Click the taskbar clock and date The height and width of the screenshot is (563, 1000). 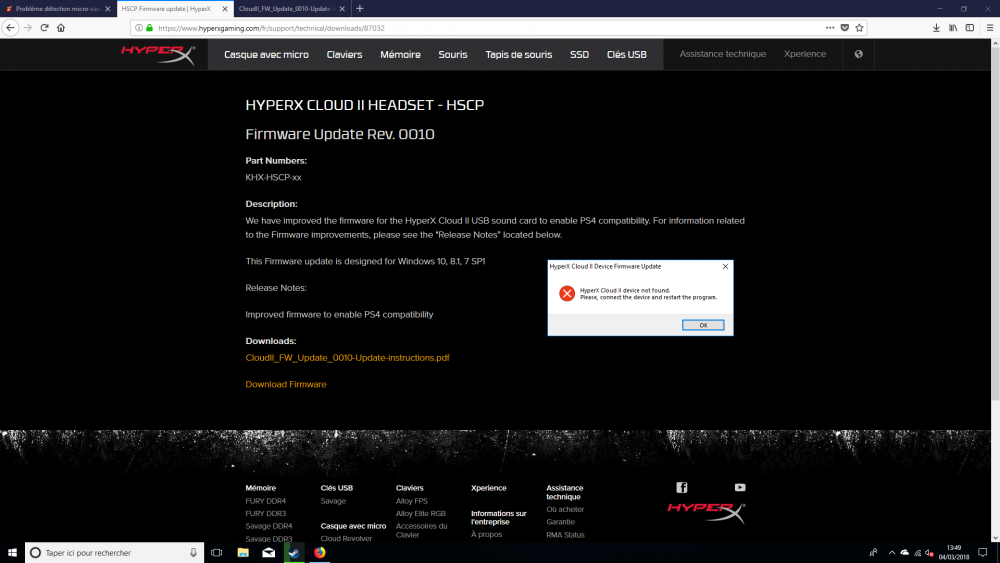click(953, 553)
